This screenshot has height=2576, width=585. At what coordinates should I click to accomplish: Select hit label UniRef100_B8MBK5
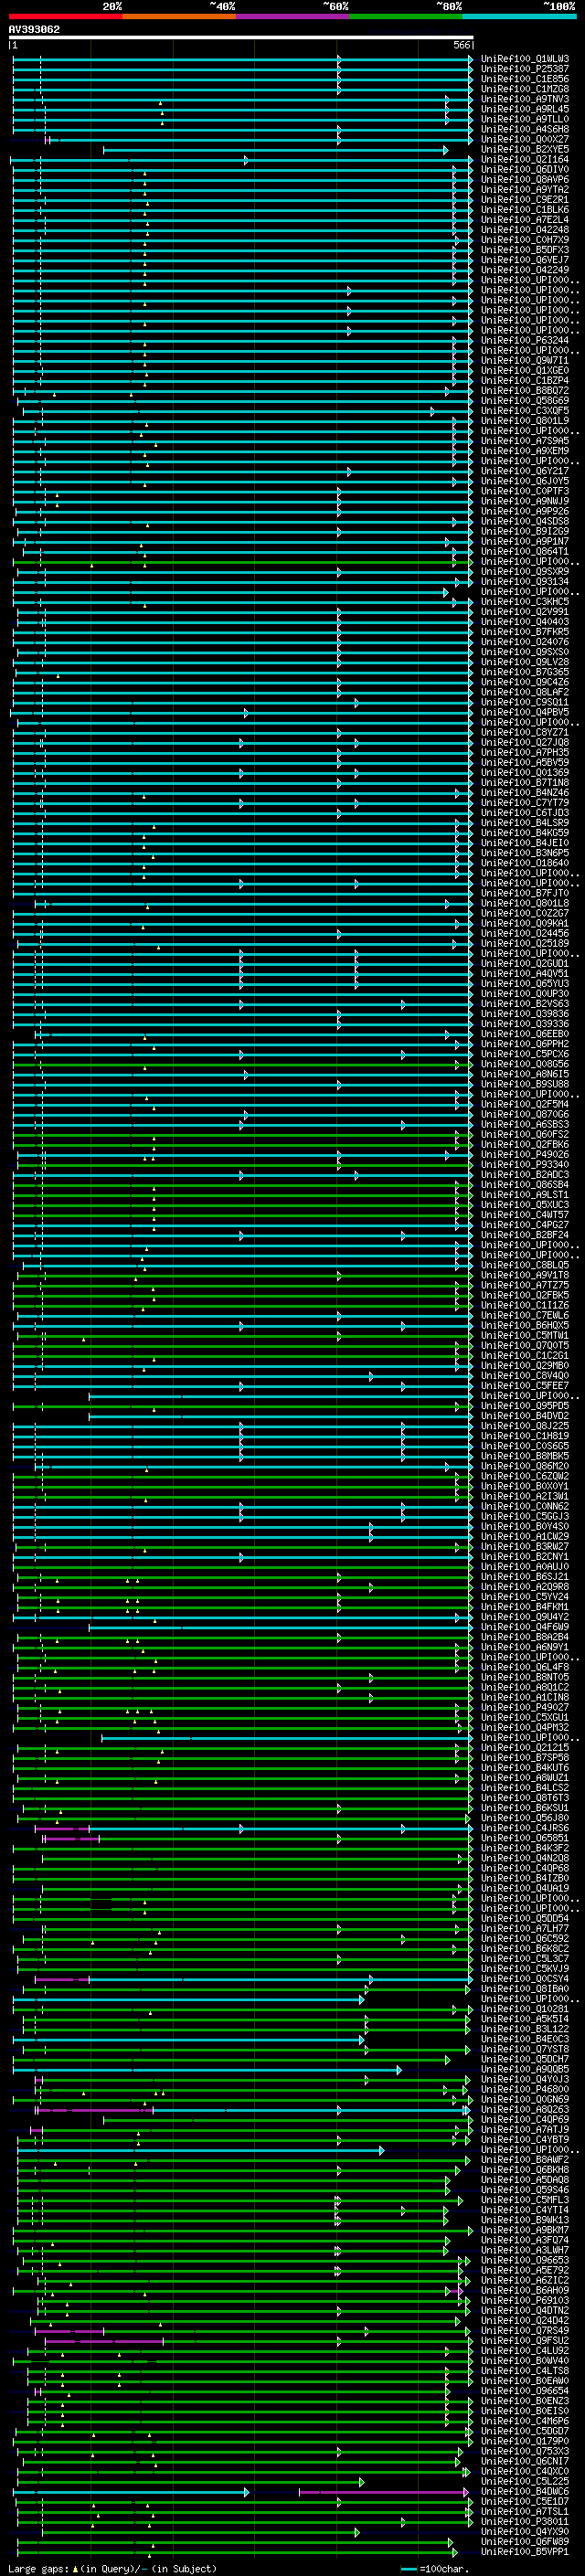(525, 1455)
